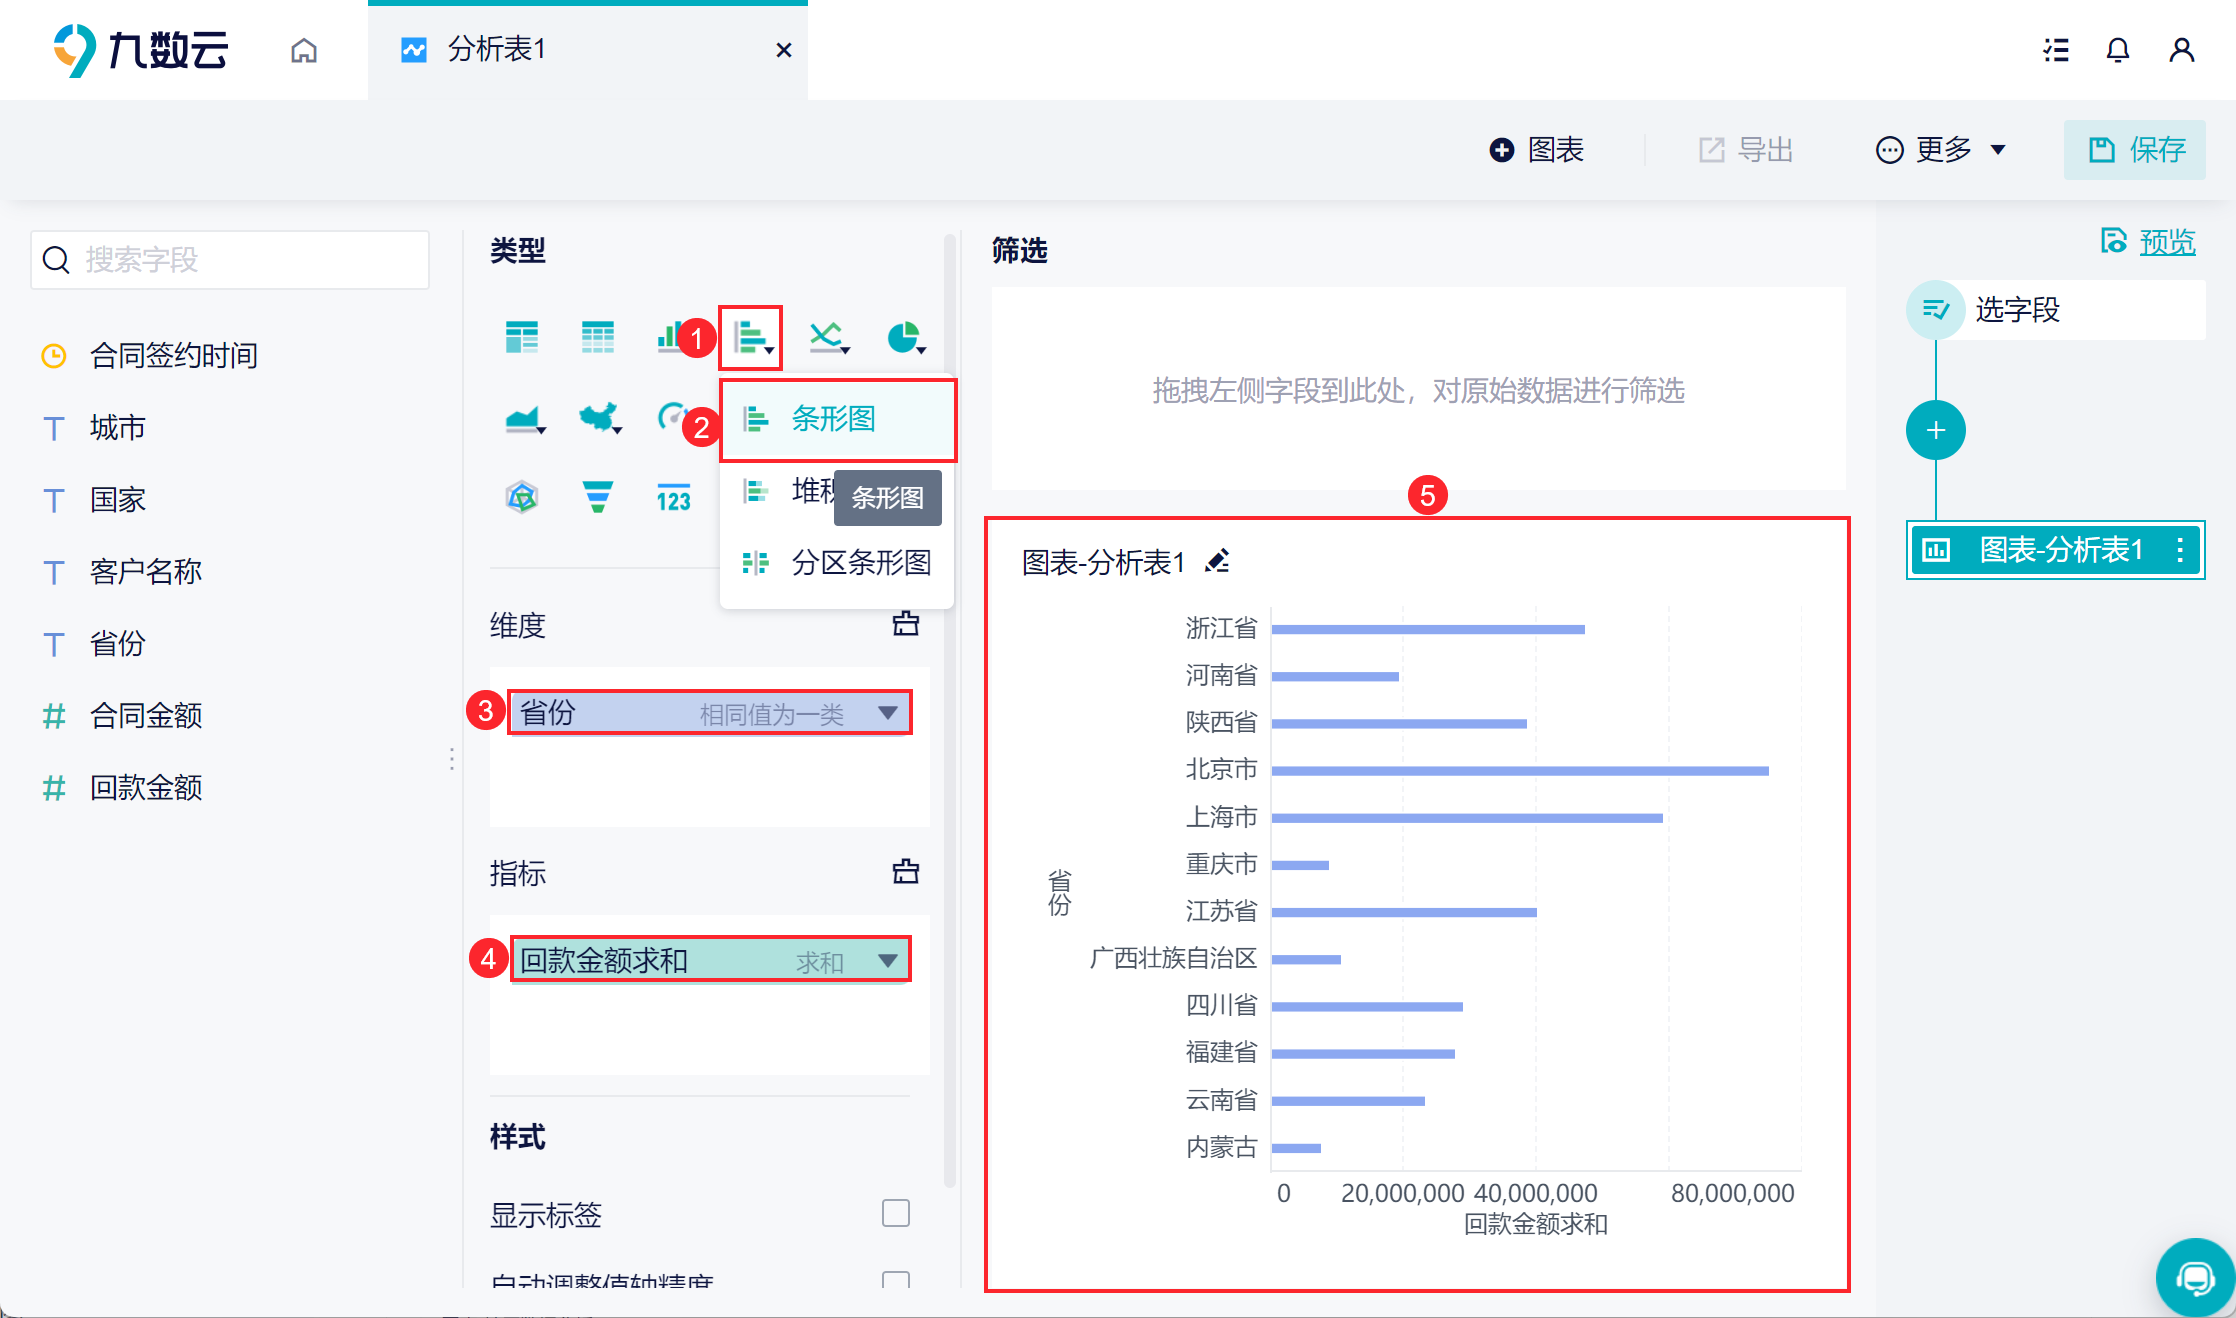The height and width of the screenshot is (1318, 2236).
Task: Close the 分析表1 tab
Action: point(784,50)
